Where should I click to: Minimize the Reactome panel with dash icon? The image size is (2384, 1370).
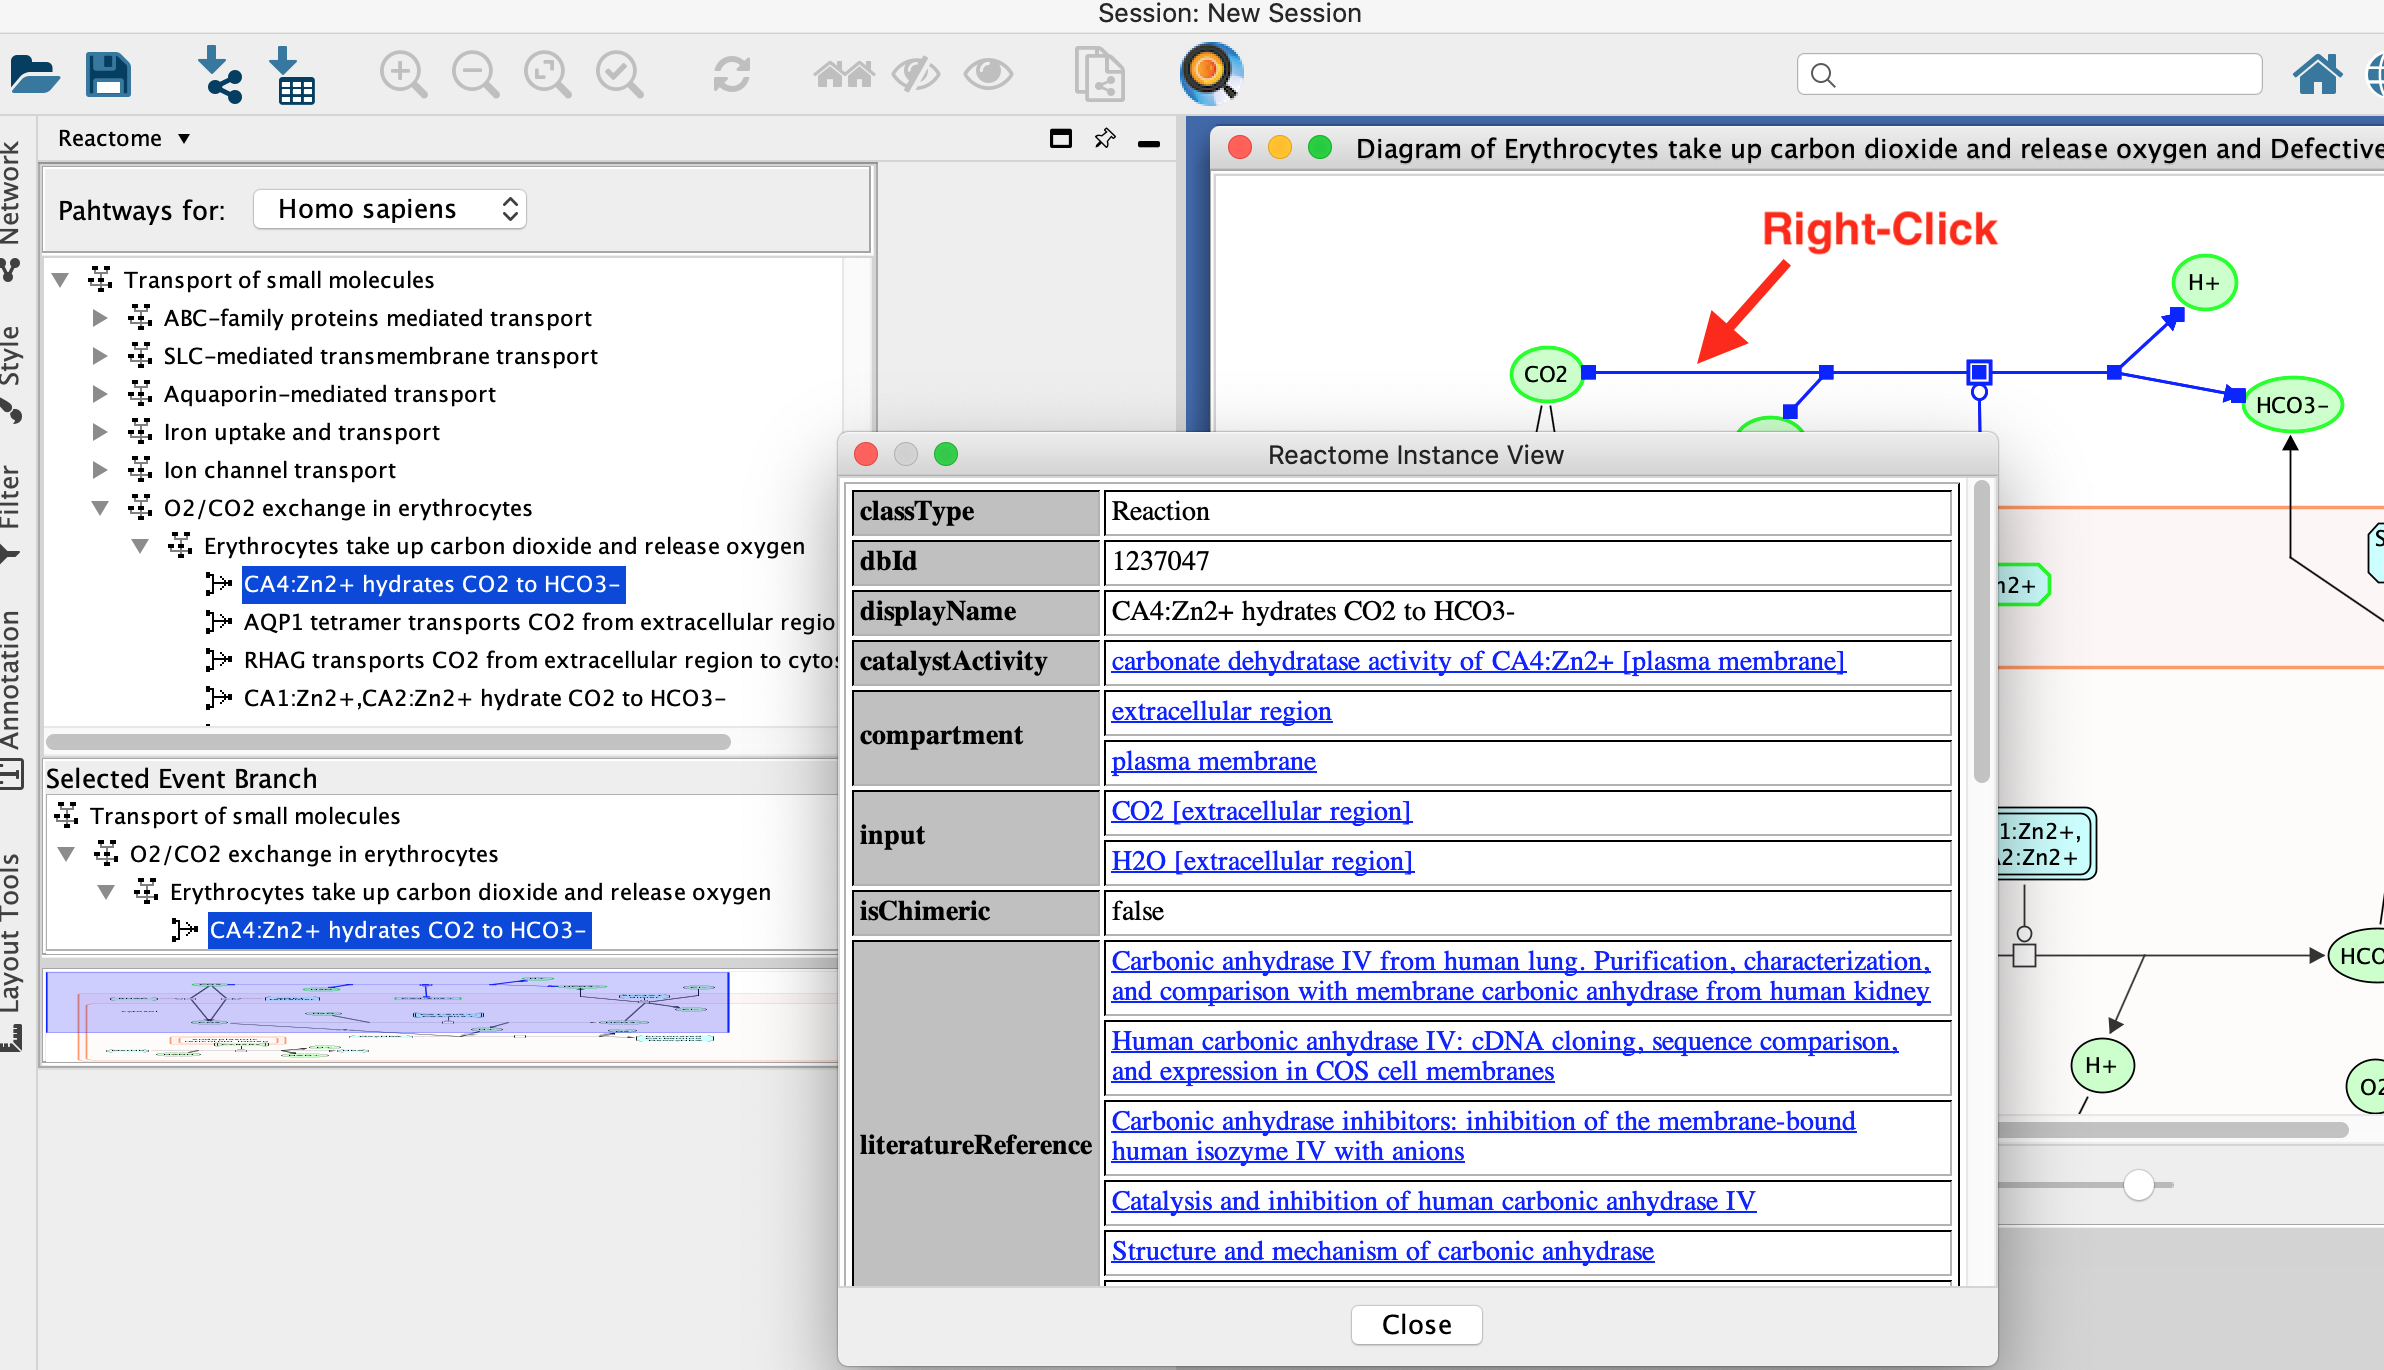pos(1149,143)
